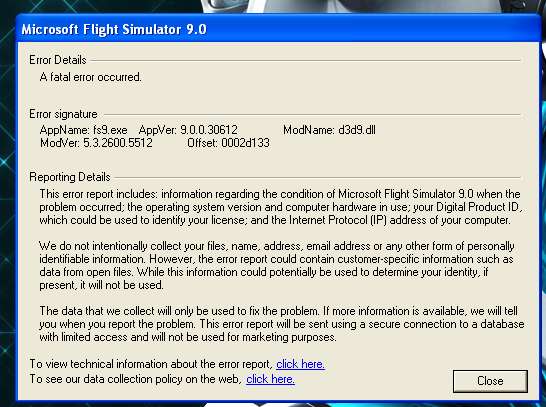Click the Close button

pos(490,381)
